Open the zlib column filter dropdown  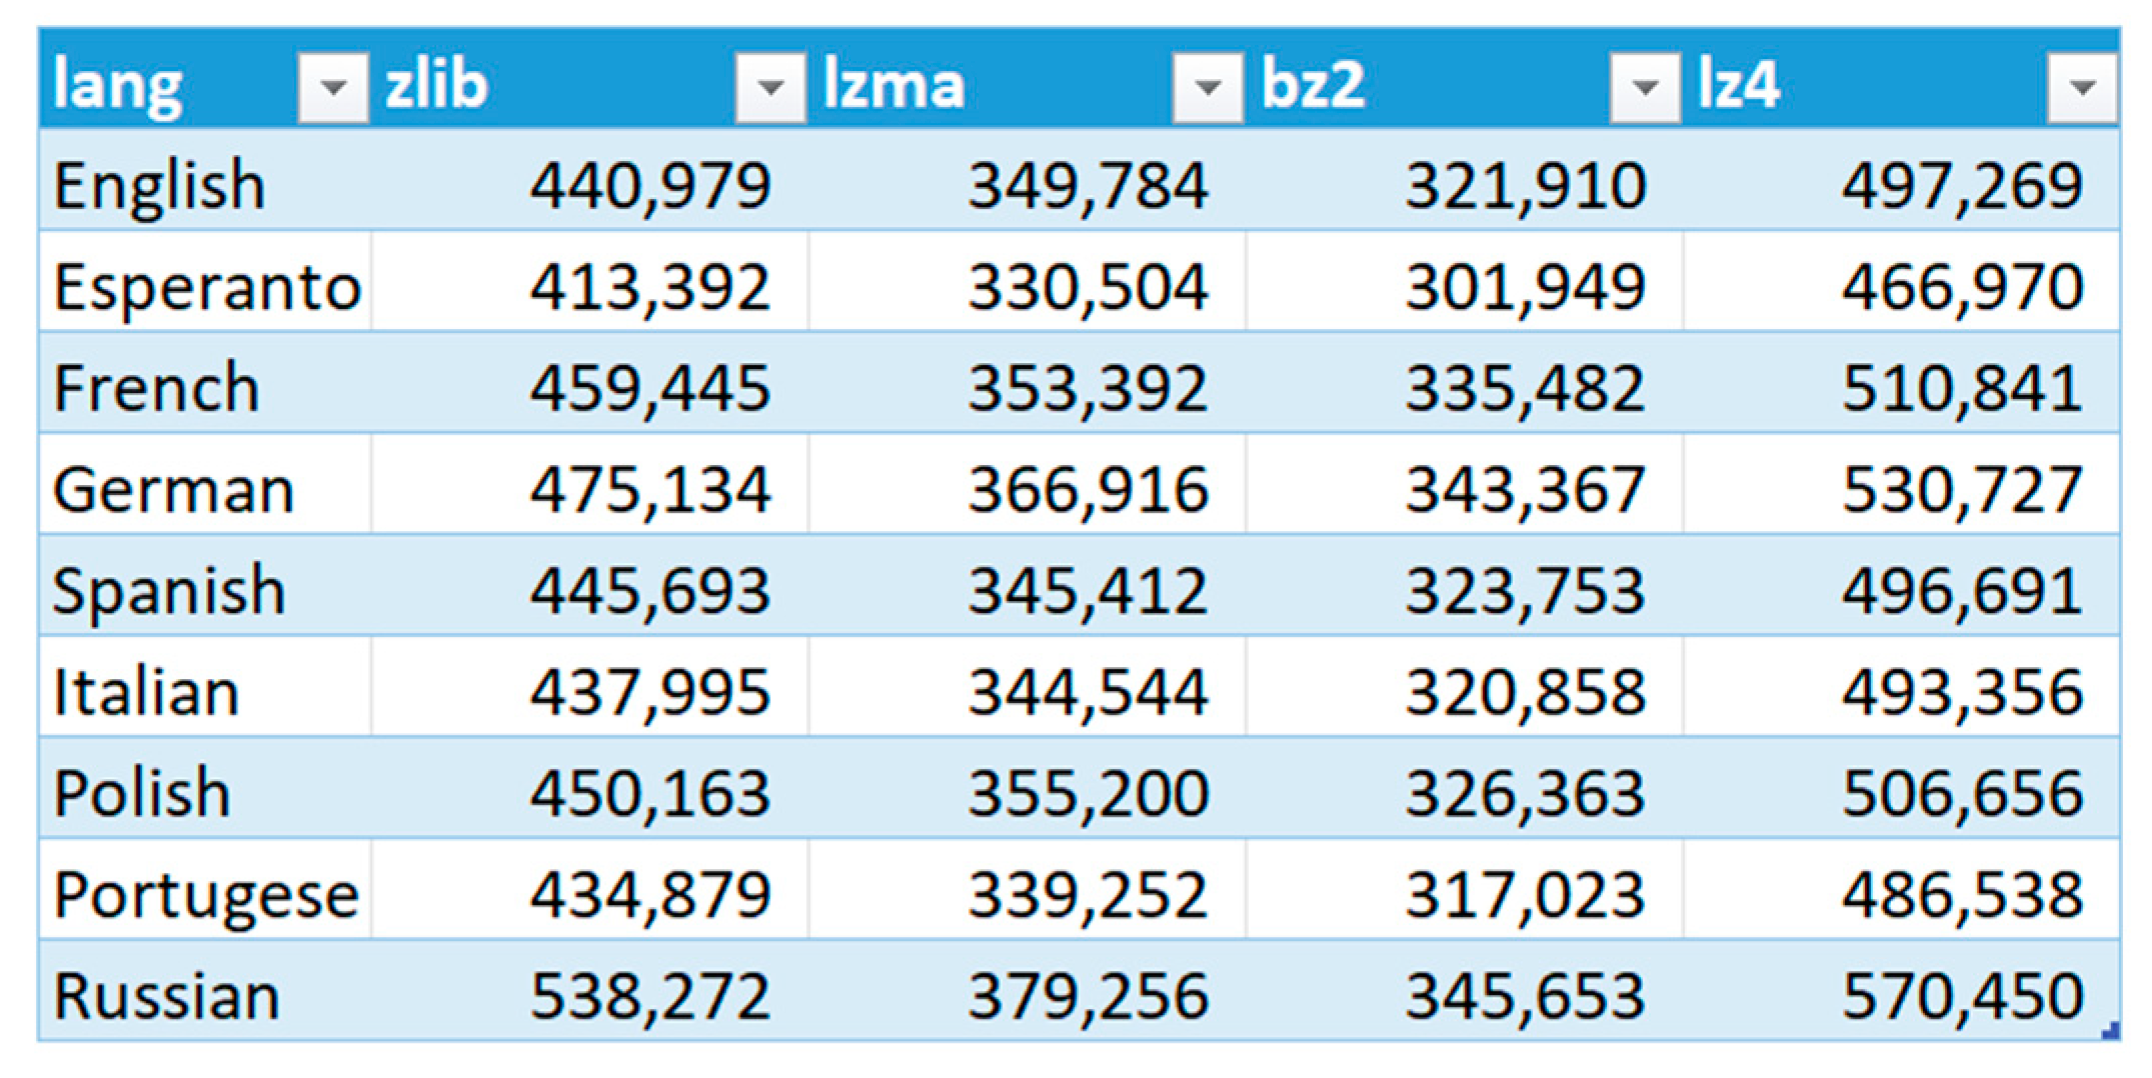click(770, 88)
